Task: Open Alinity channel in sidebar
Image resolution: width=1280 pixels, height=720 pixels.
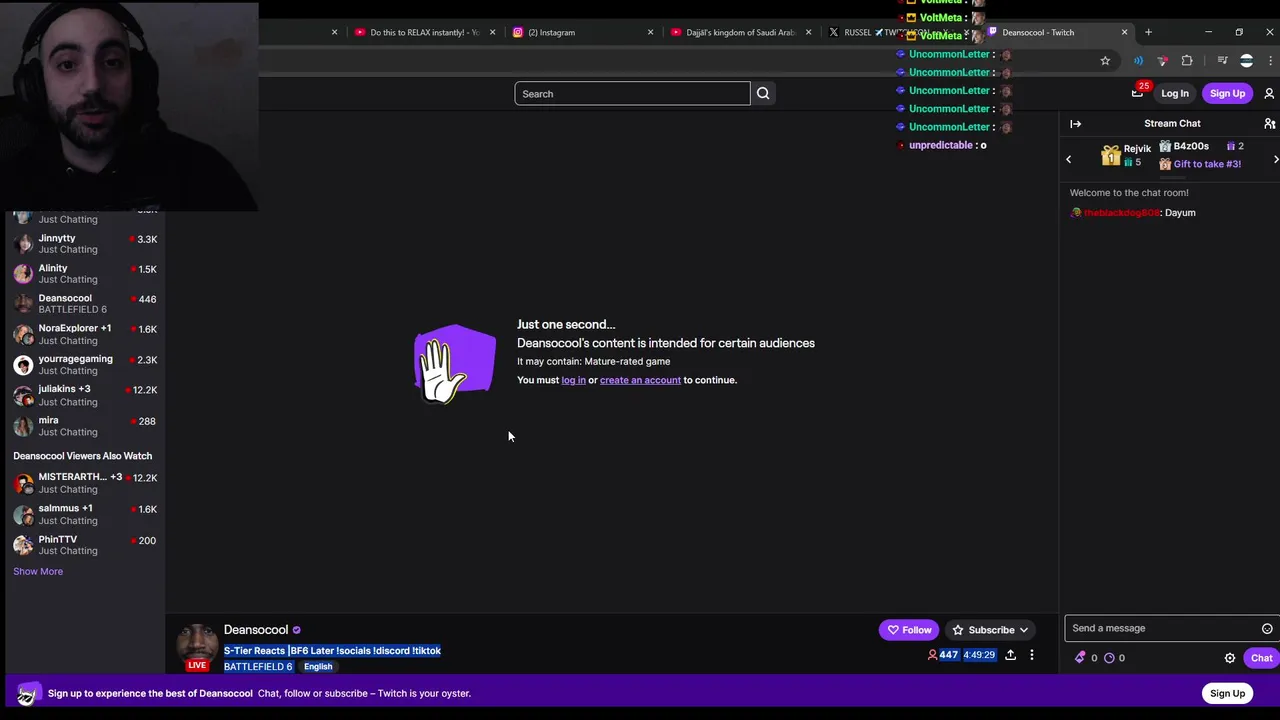Action: pos(85,274)
